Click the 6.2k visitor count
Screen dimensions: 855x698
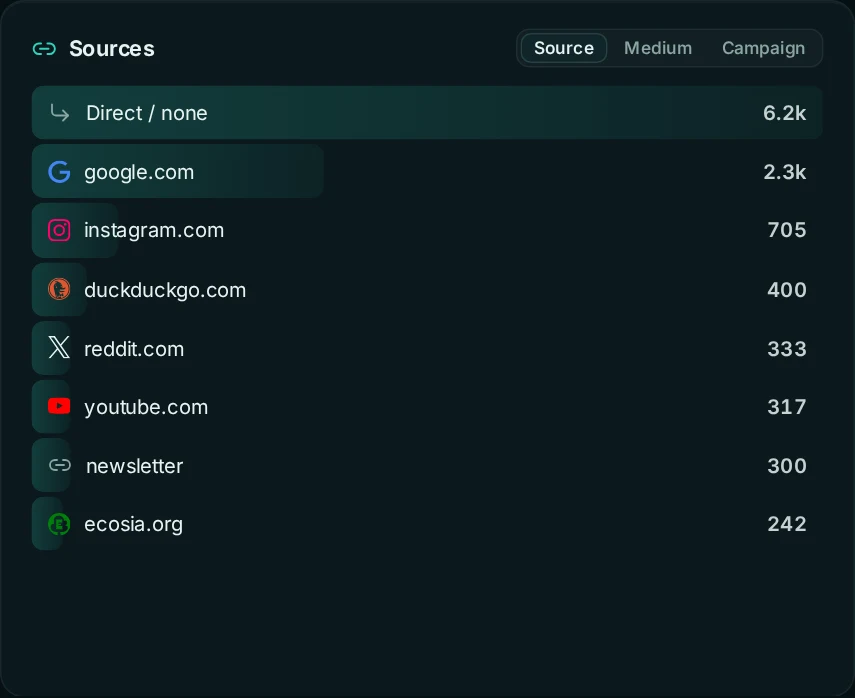click(784, 113)
